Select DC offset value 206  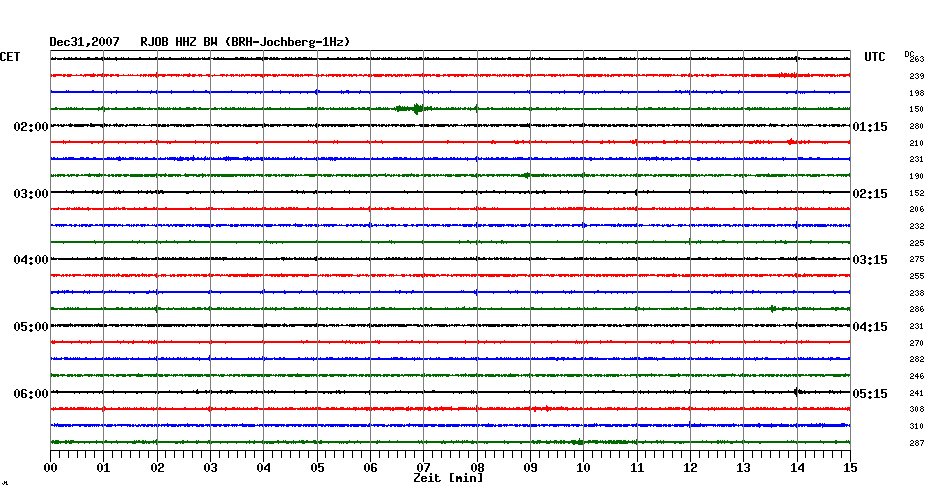click(x=917, y=209)
